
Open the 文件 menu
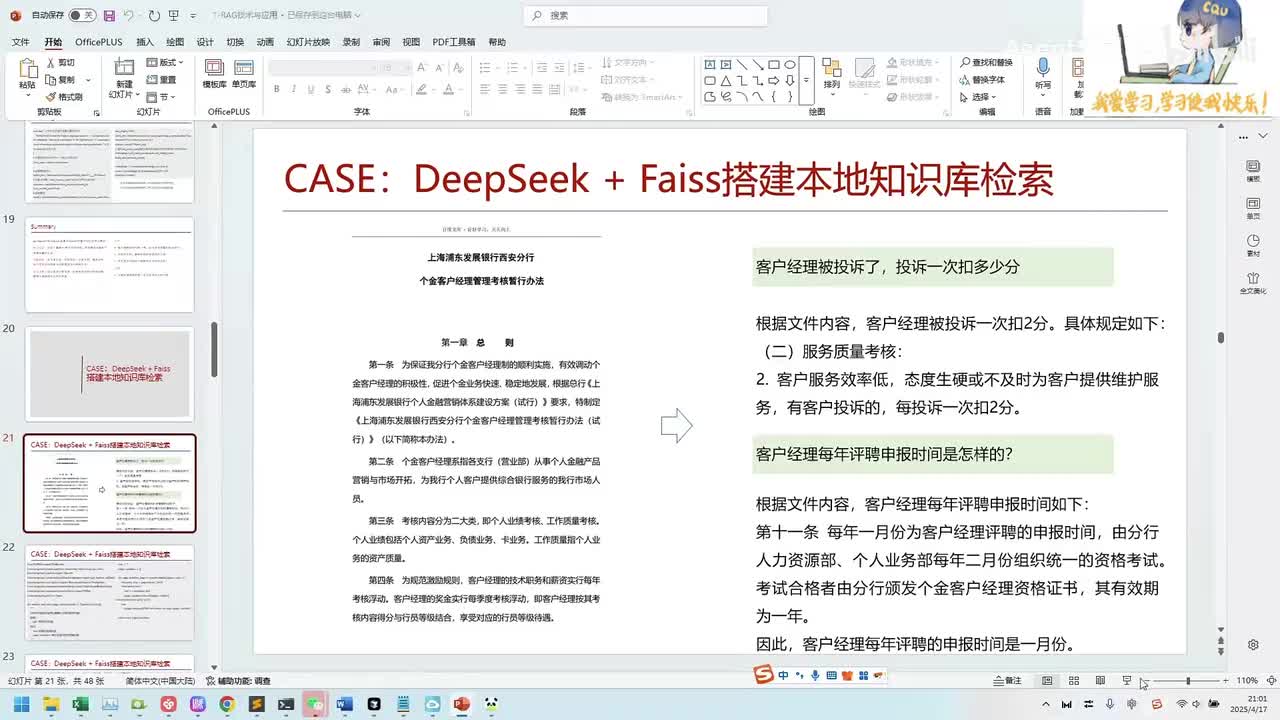20,42
